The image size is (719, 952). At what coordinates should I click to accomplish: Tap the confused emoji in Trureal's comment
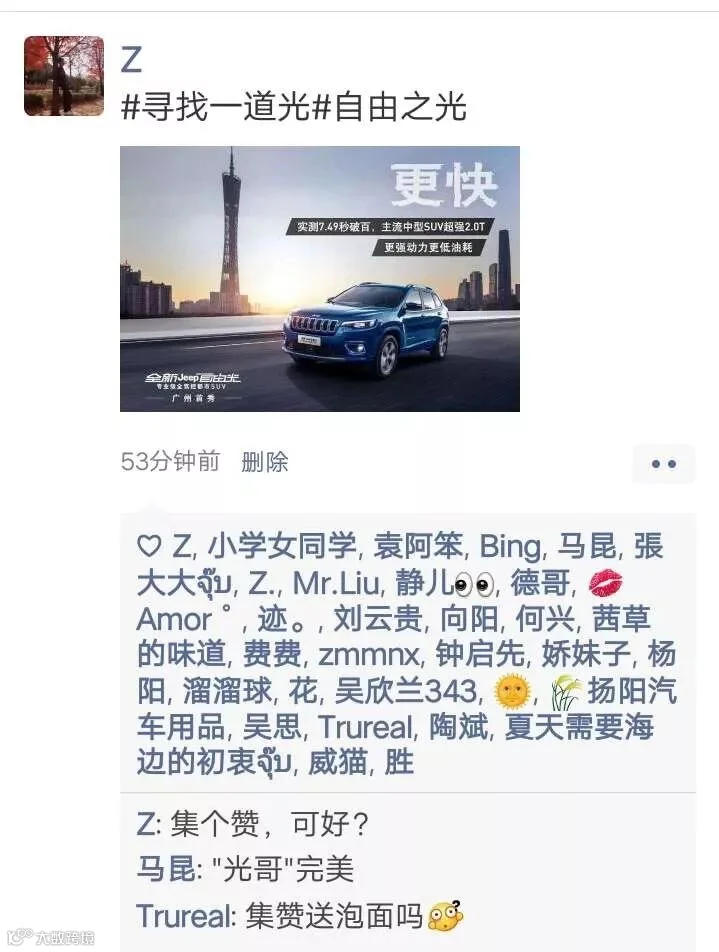tap(445, 916)
